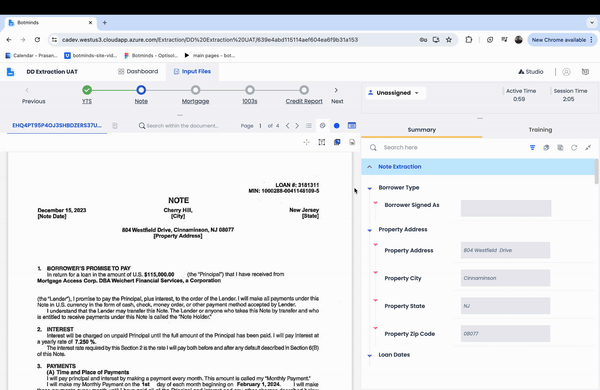Click the completed YTS step marker
Image resolution: width=600 pixels, height=390 pixels.
pos(87,90)
